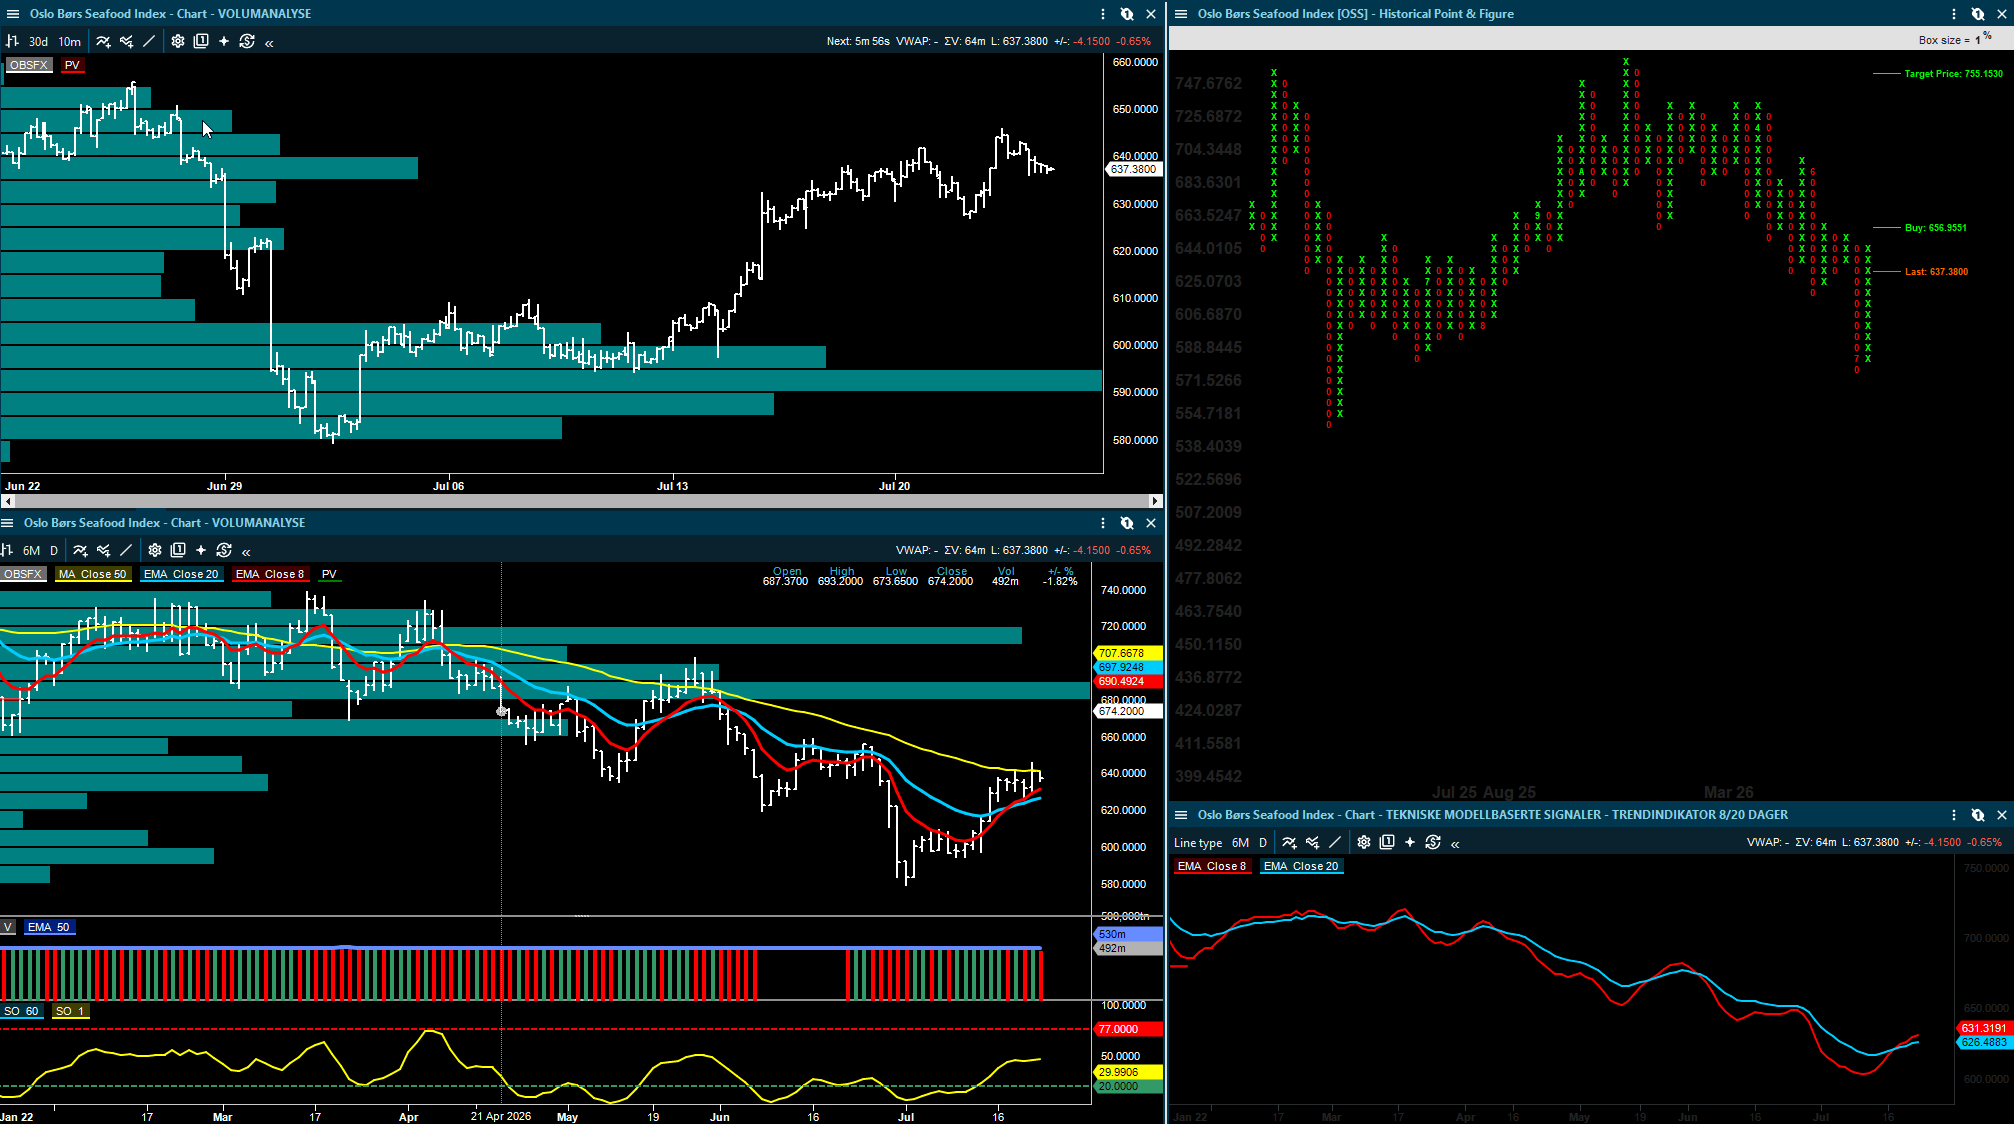2014x1124 pixels.
Task: Open Line type selector in Trendindikator chart
Action: tap(1198, 843)
